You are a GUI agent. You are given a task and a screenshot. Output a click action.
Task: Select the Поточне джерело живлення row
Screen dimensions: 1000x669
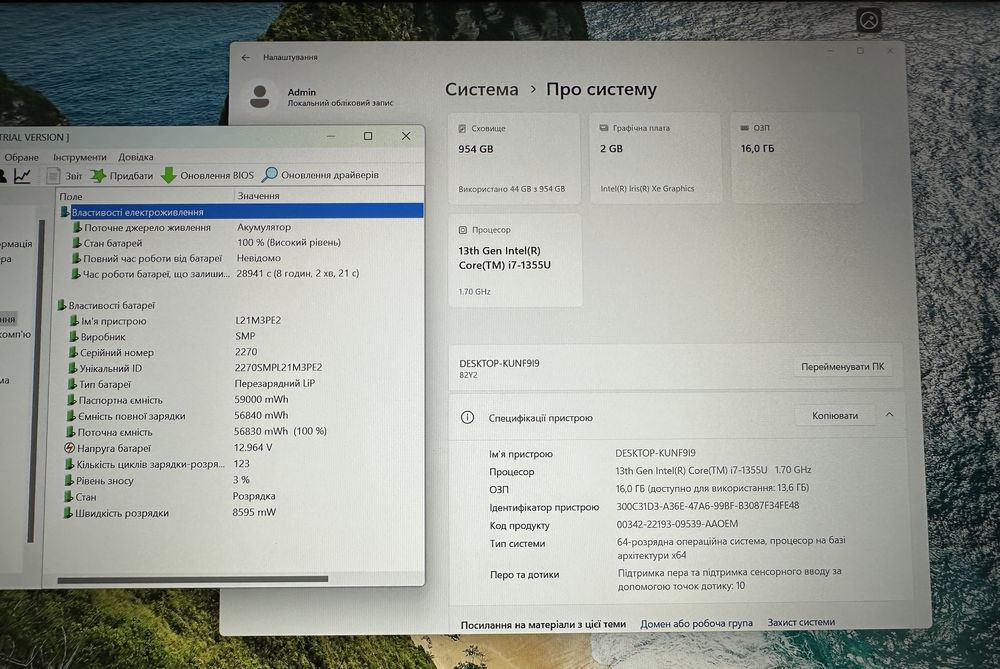coord(240,227)
